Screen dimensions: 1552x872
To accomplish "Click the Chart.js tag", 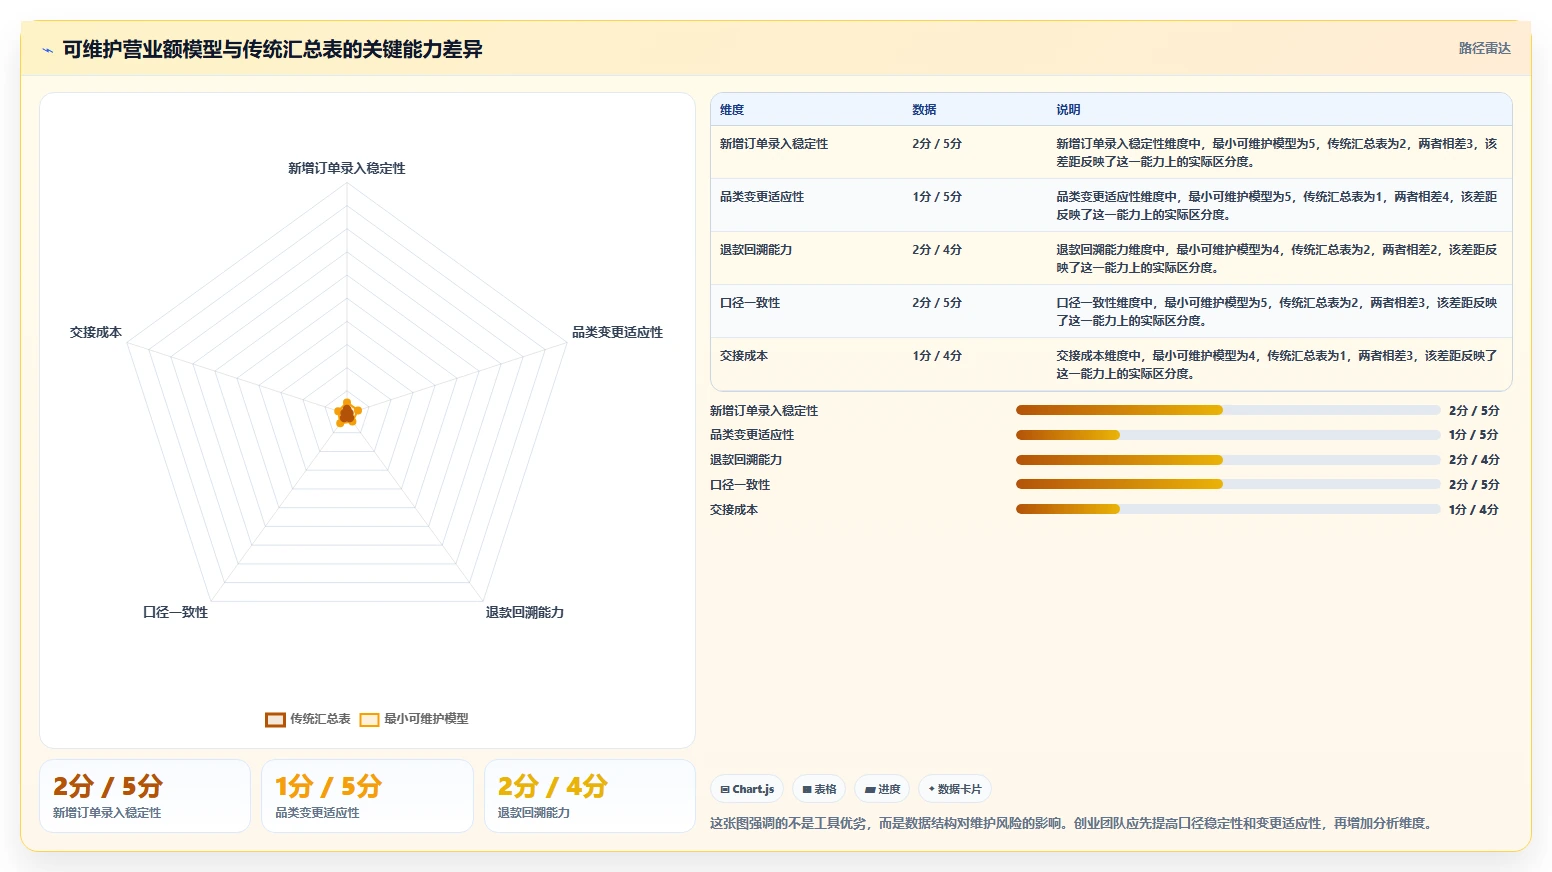I will 746,789.
